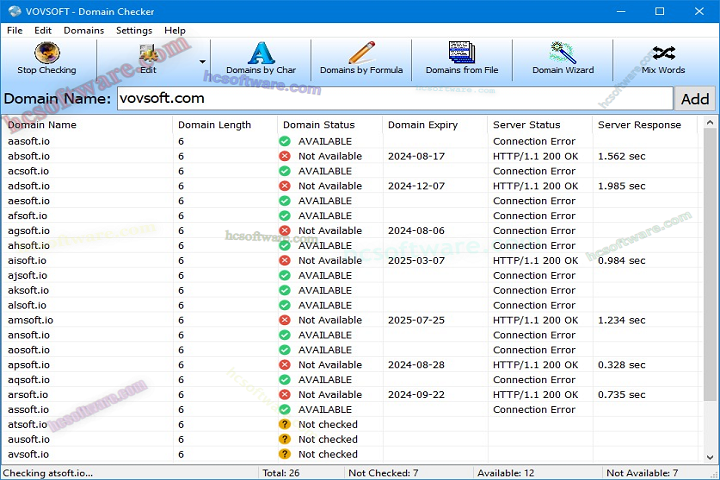Viewport: 720px width, 480px height.
Task: Open the File menu
Action: [15, 30]
